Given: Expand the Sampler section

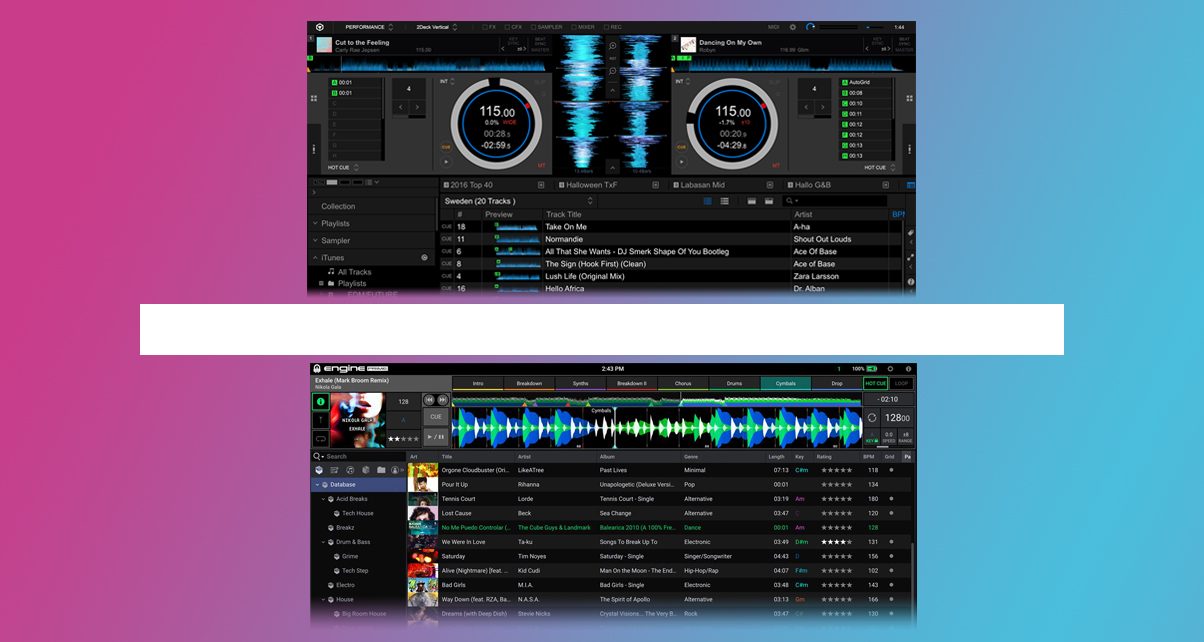Looking at the screenshot, I should [x=315, y=241].
